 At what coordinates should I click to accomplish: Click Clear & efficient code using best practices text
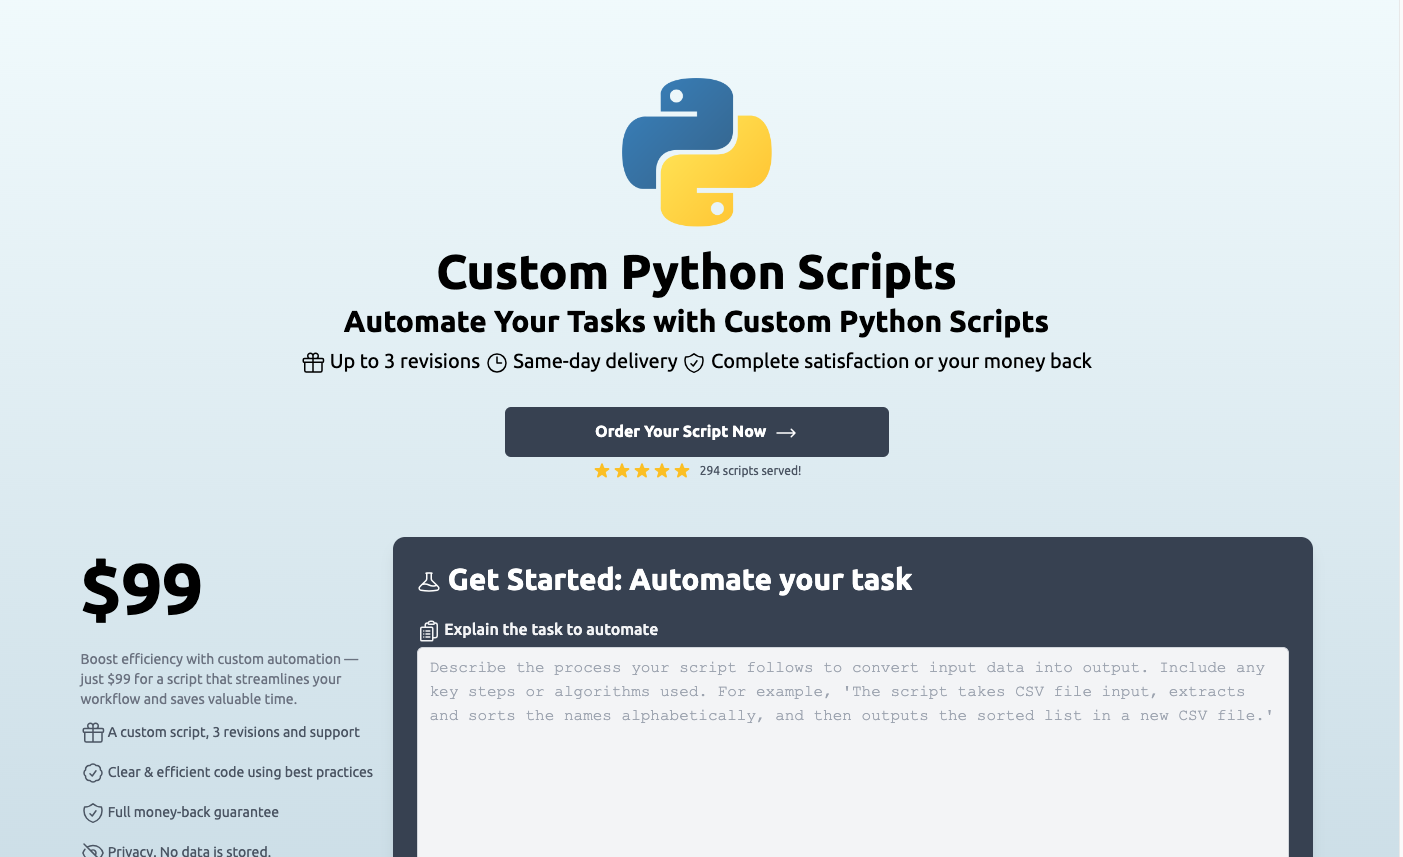point(240,772)
